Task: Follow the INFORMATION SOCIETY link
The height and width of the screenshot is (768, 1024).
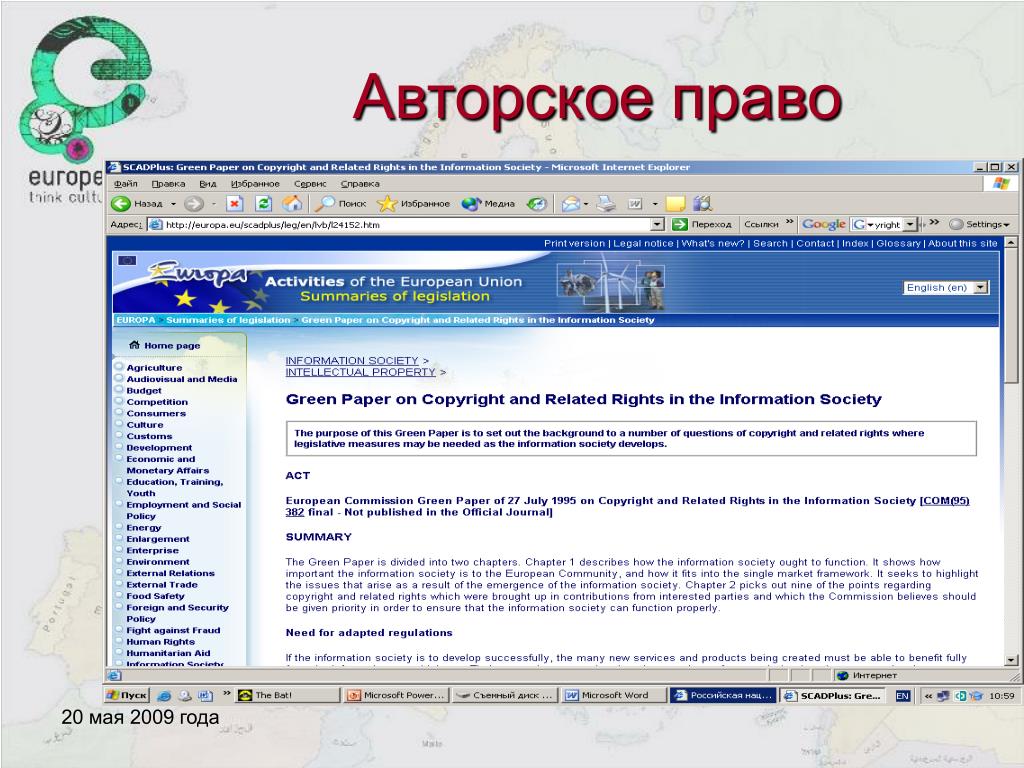Action: 351,360
